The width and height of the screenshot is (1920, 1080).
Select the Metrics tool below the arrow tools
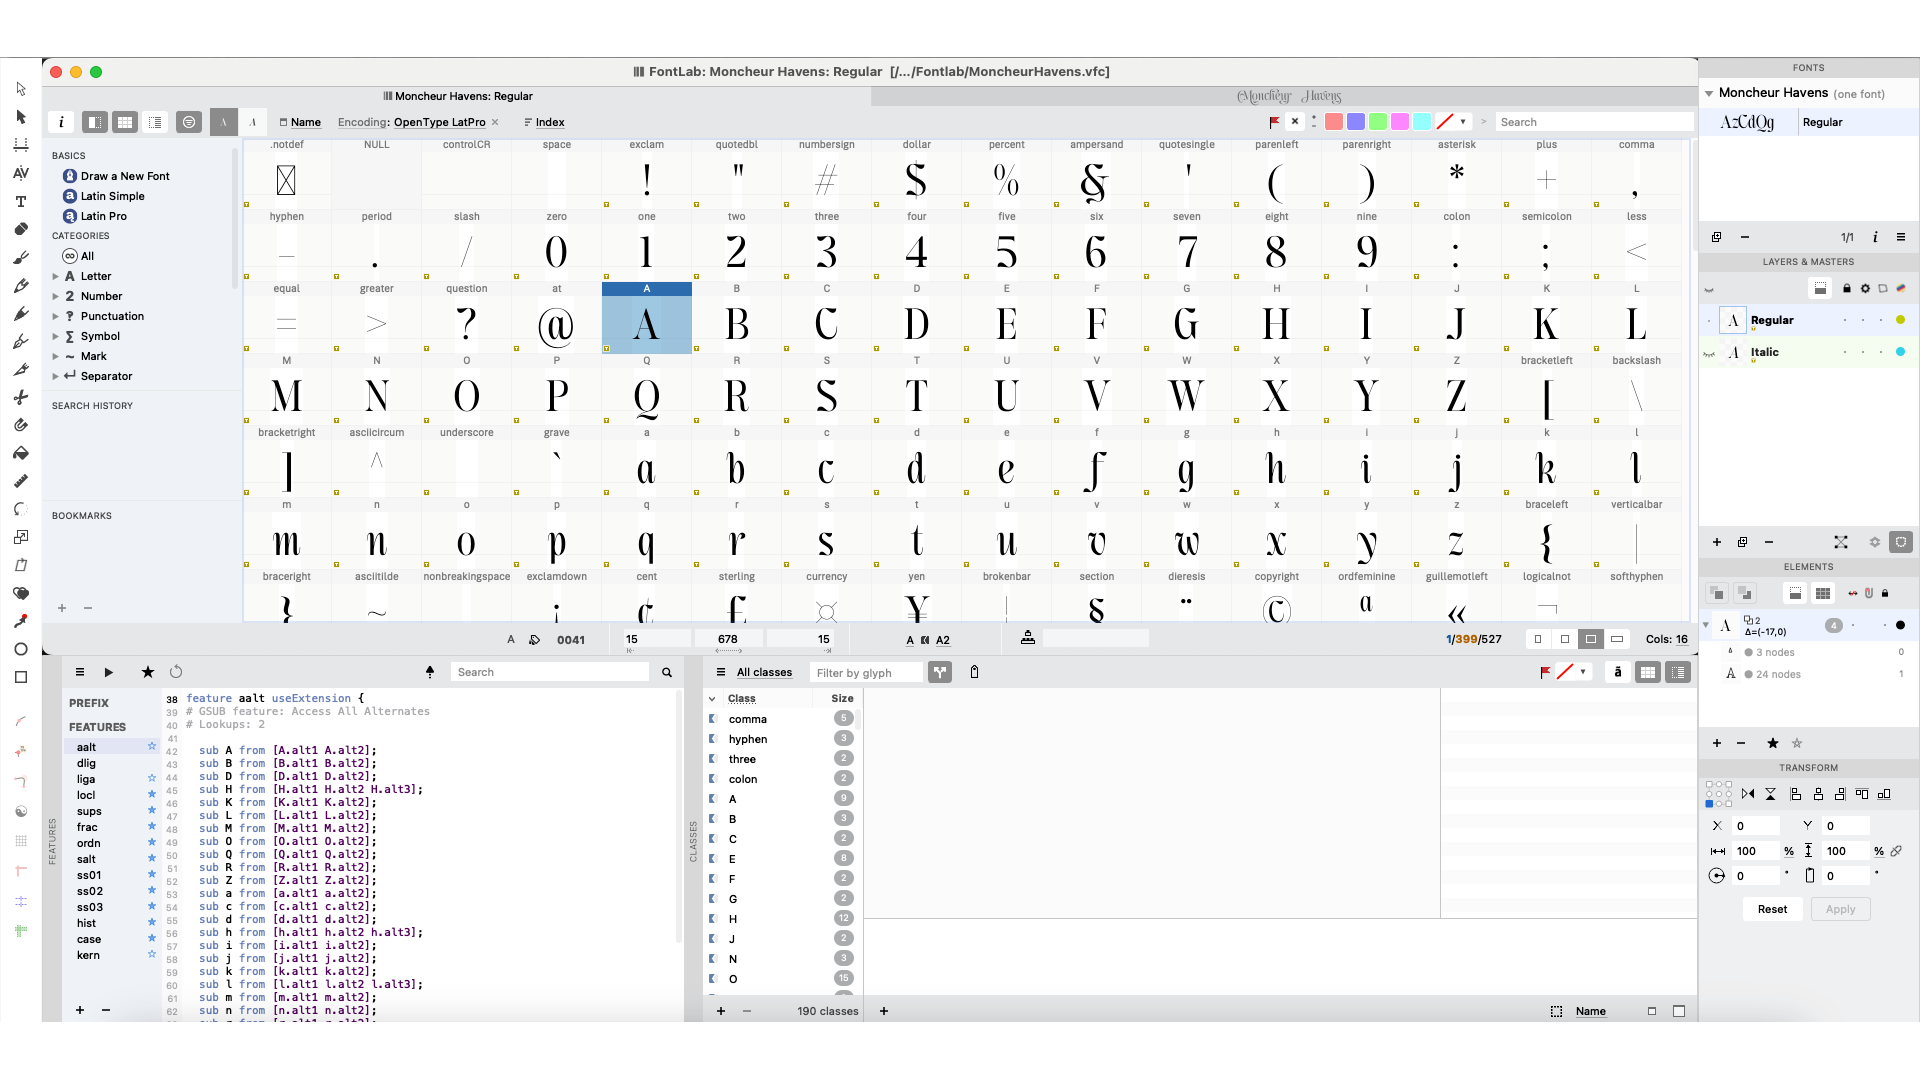20,145
